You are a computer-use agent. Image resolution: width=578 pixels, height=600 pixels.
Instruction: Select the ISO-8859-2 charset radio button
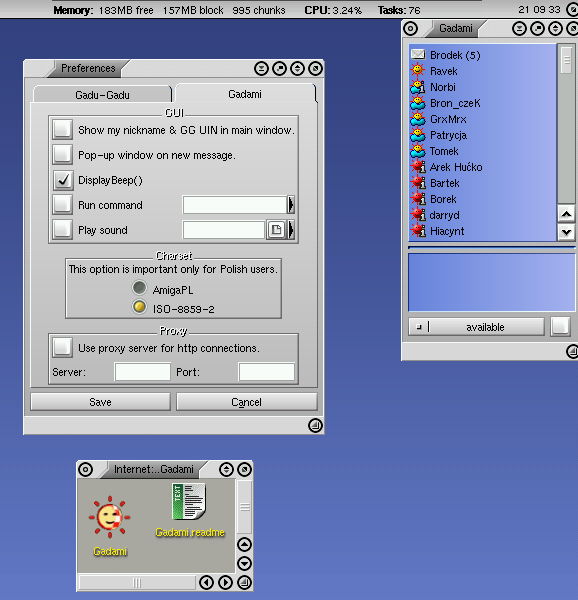139,307
